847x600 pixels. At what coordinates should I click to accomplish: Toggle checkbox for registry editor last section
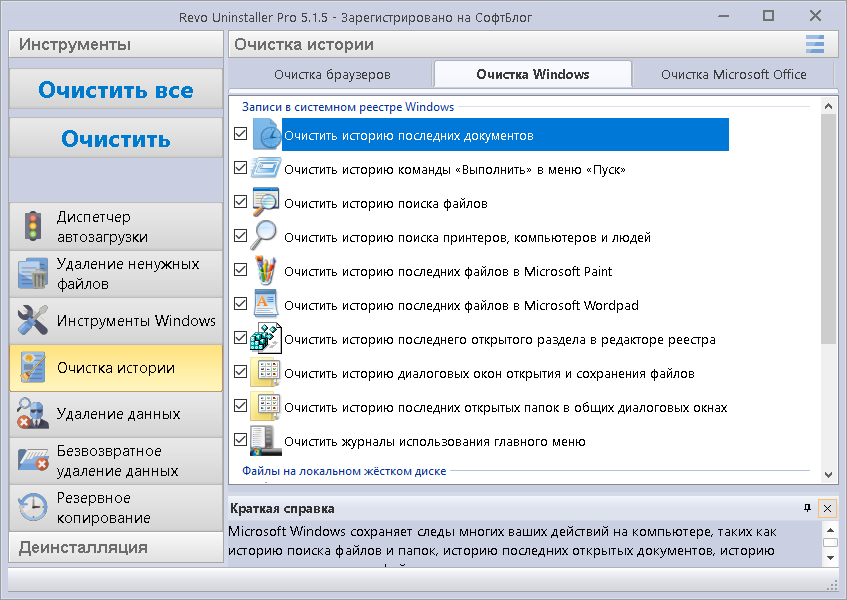point(241,338)
